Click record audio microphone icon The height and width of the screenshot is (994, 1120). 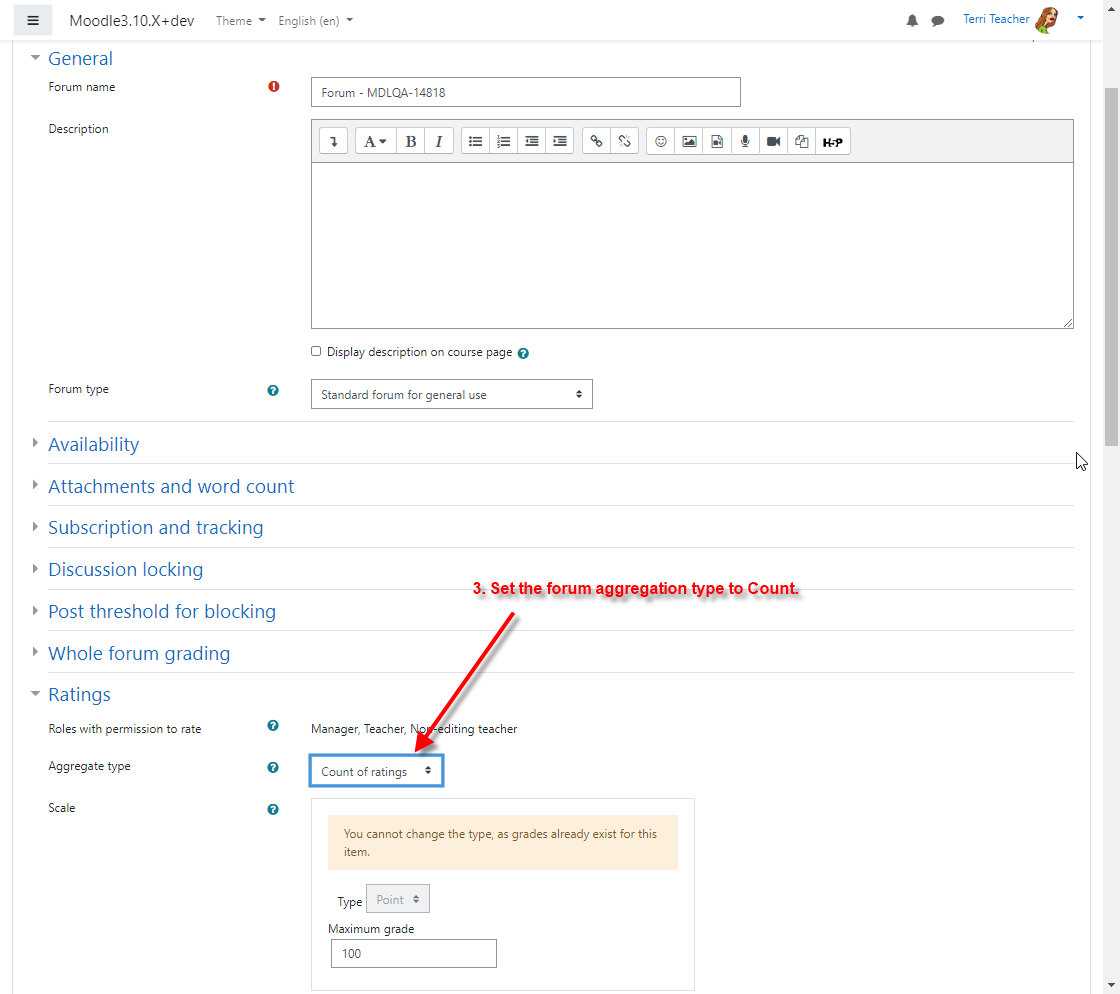(745, 141)
